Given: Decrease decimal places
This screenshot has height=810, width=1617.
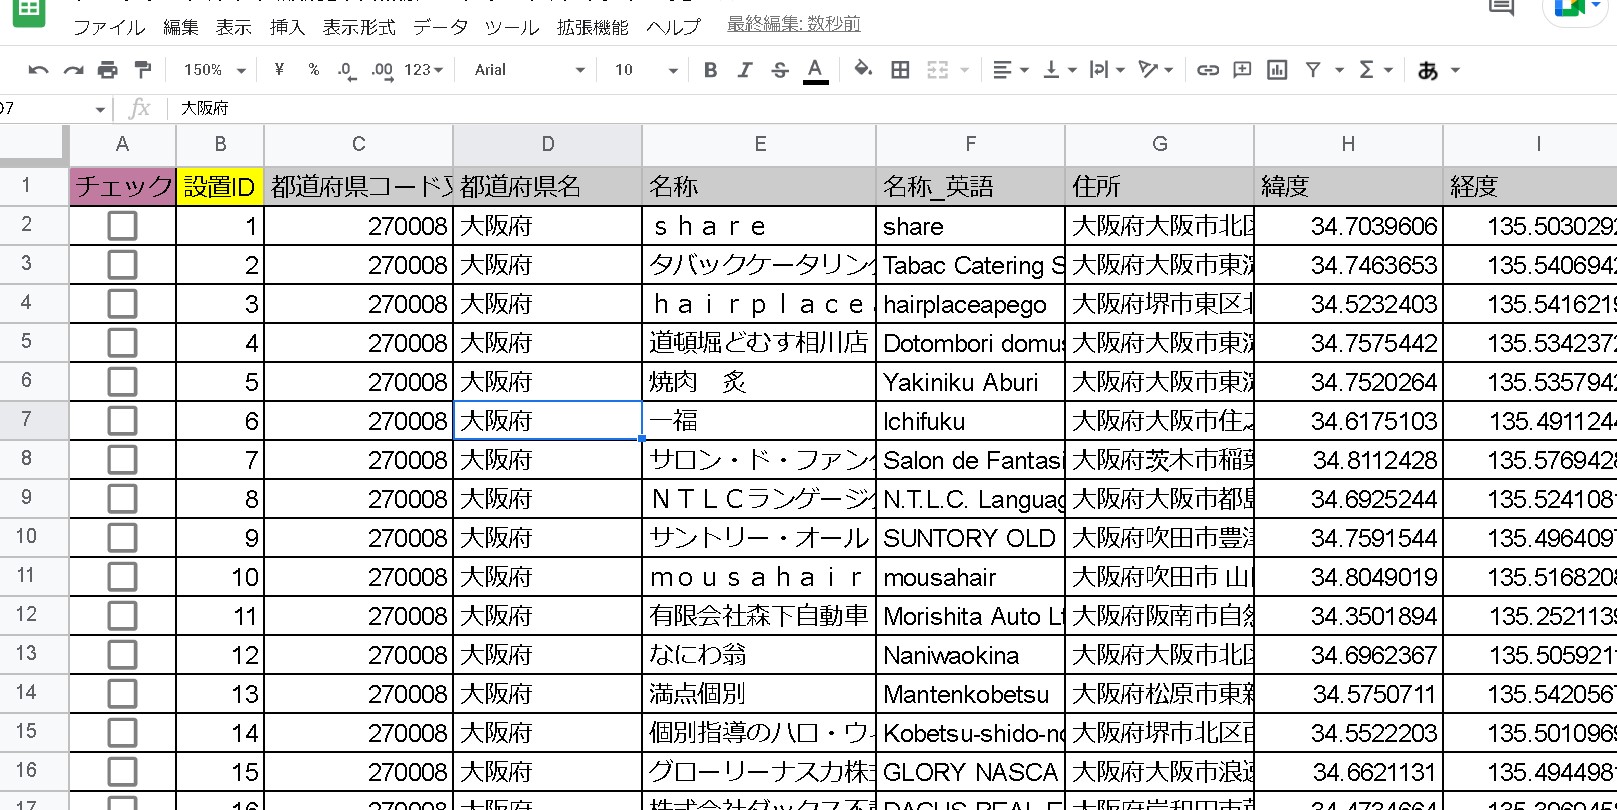Looking at the screenshot, I should click(x=347, y=70).
